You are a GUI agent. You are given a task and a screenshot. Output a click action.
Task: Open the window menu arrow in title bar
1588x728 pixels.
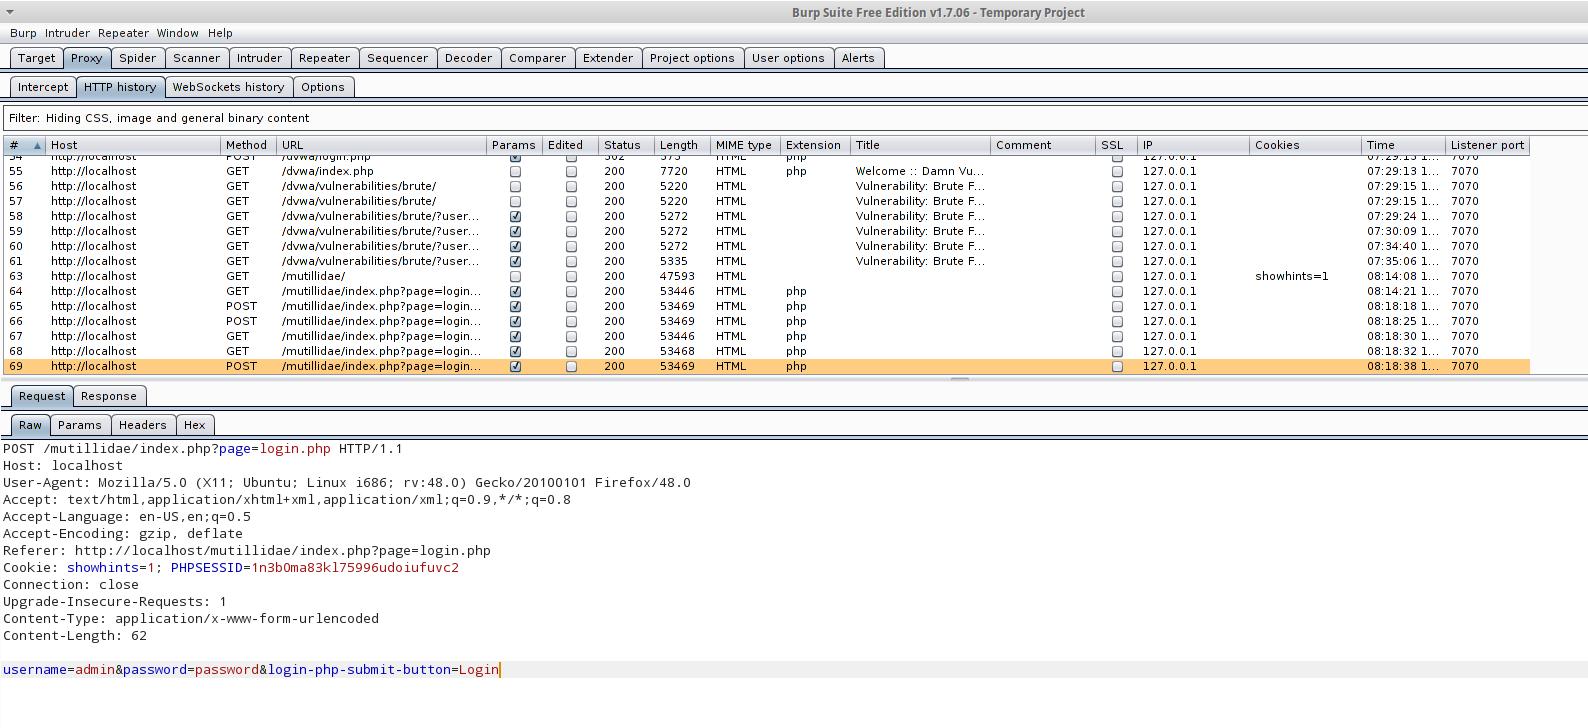click(10, 12)
